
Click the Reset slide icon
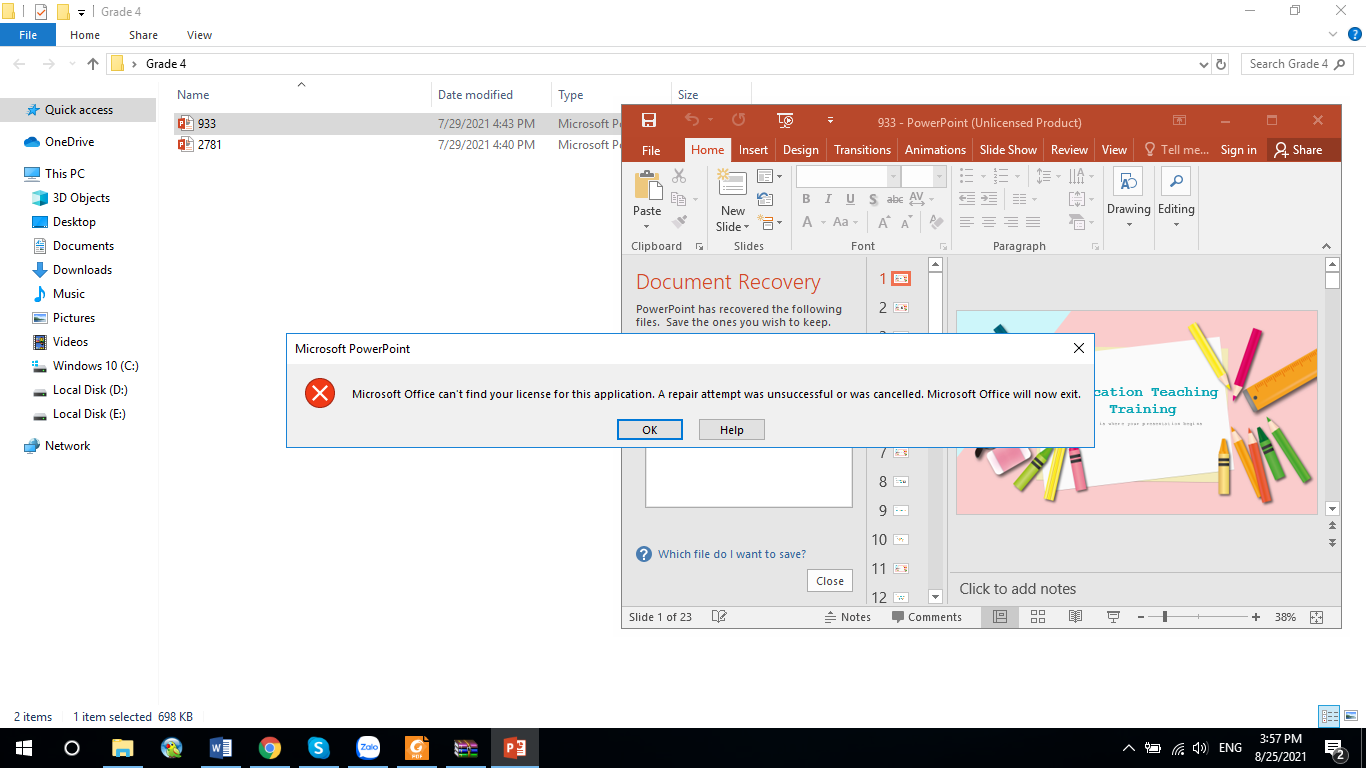[765, 199]
